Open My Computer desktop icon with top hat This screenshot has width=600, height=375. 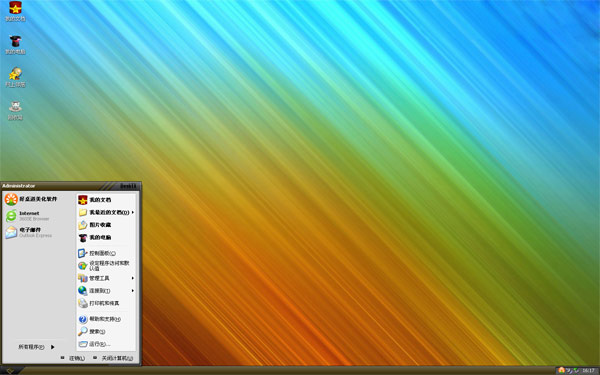point(15,44)
